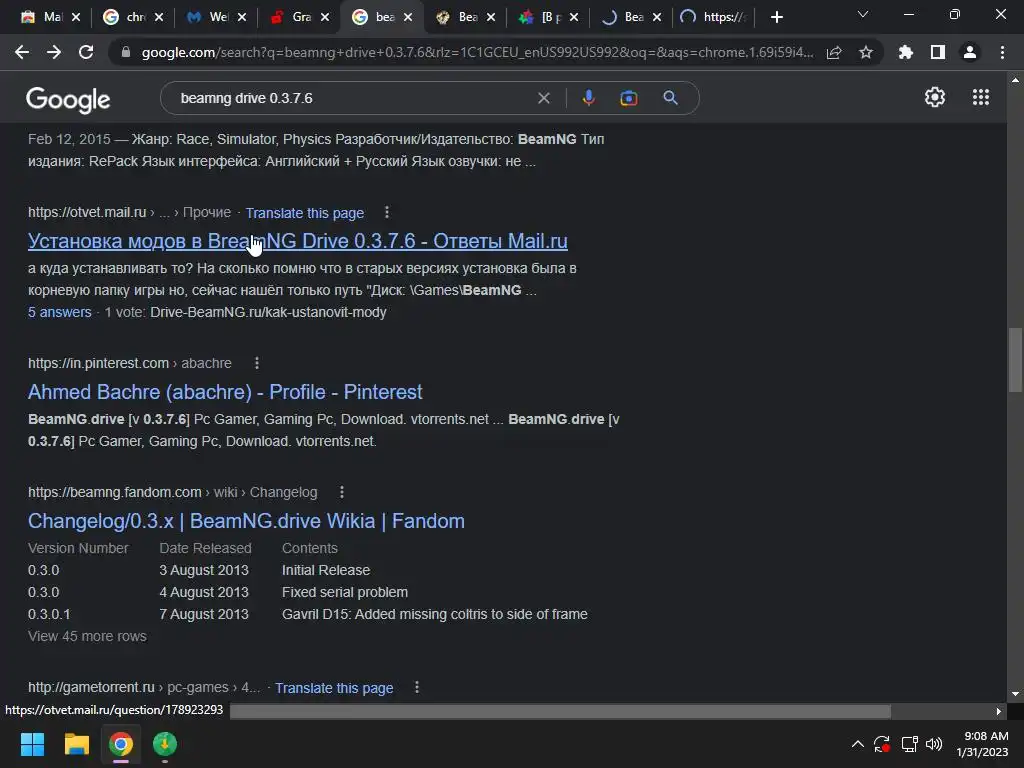
Task: Switch to the loading 'https://' tab
Action: point(712,17)
